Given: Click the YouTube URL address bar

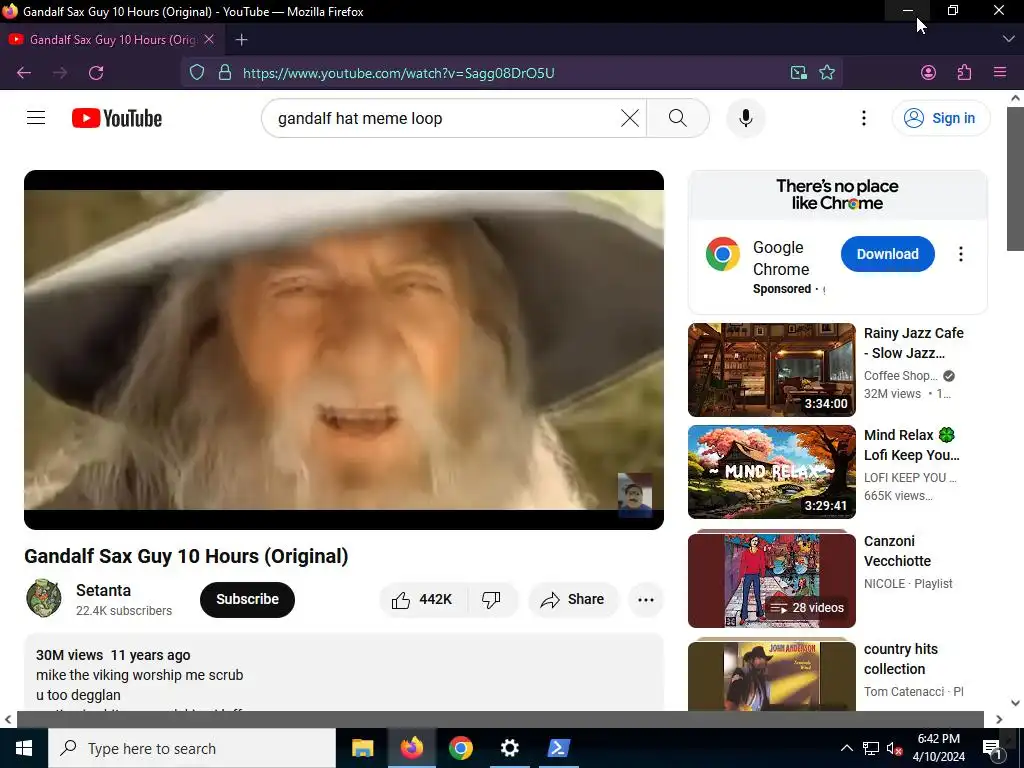Looking at the screenshot, I should coord(398,72).
